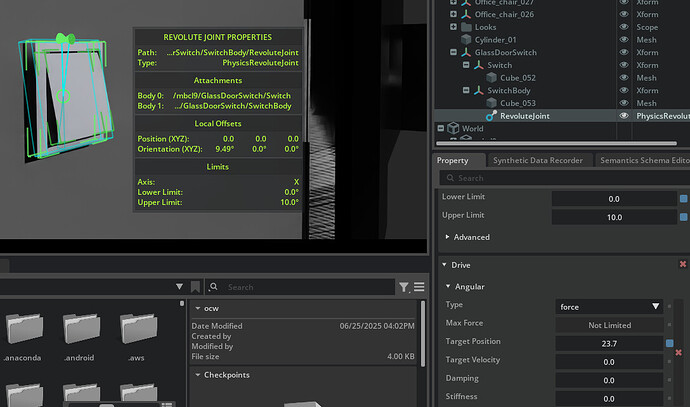Click the stage tree horizontal scrollbar
This screenshot has height=407, width=690.
coord(556,143)
